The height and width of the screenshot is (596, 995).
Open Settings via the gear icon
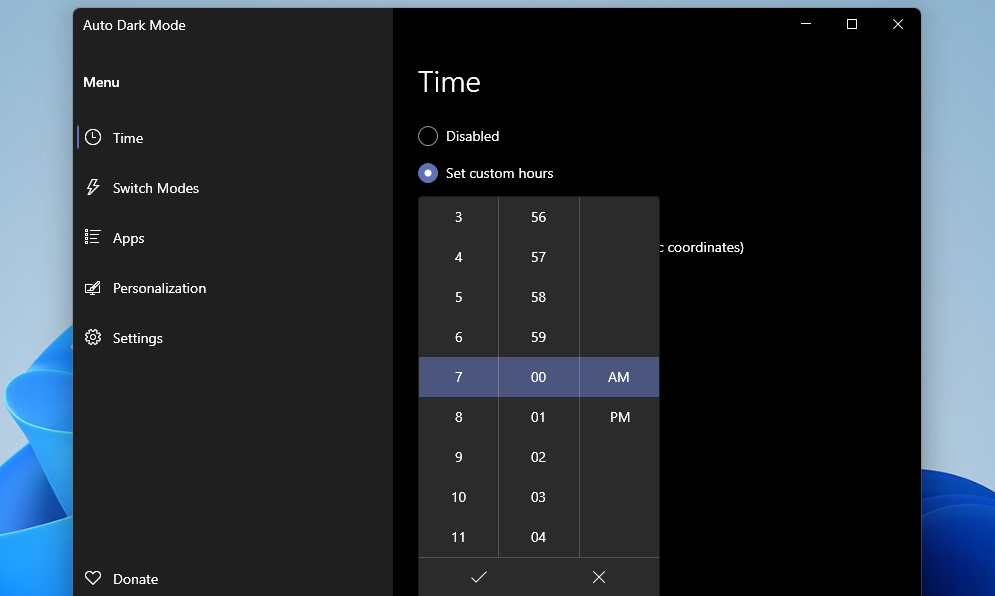pos(93,337)
